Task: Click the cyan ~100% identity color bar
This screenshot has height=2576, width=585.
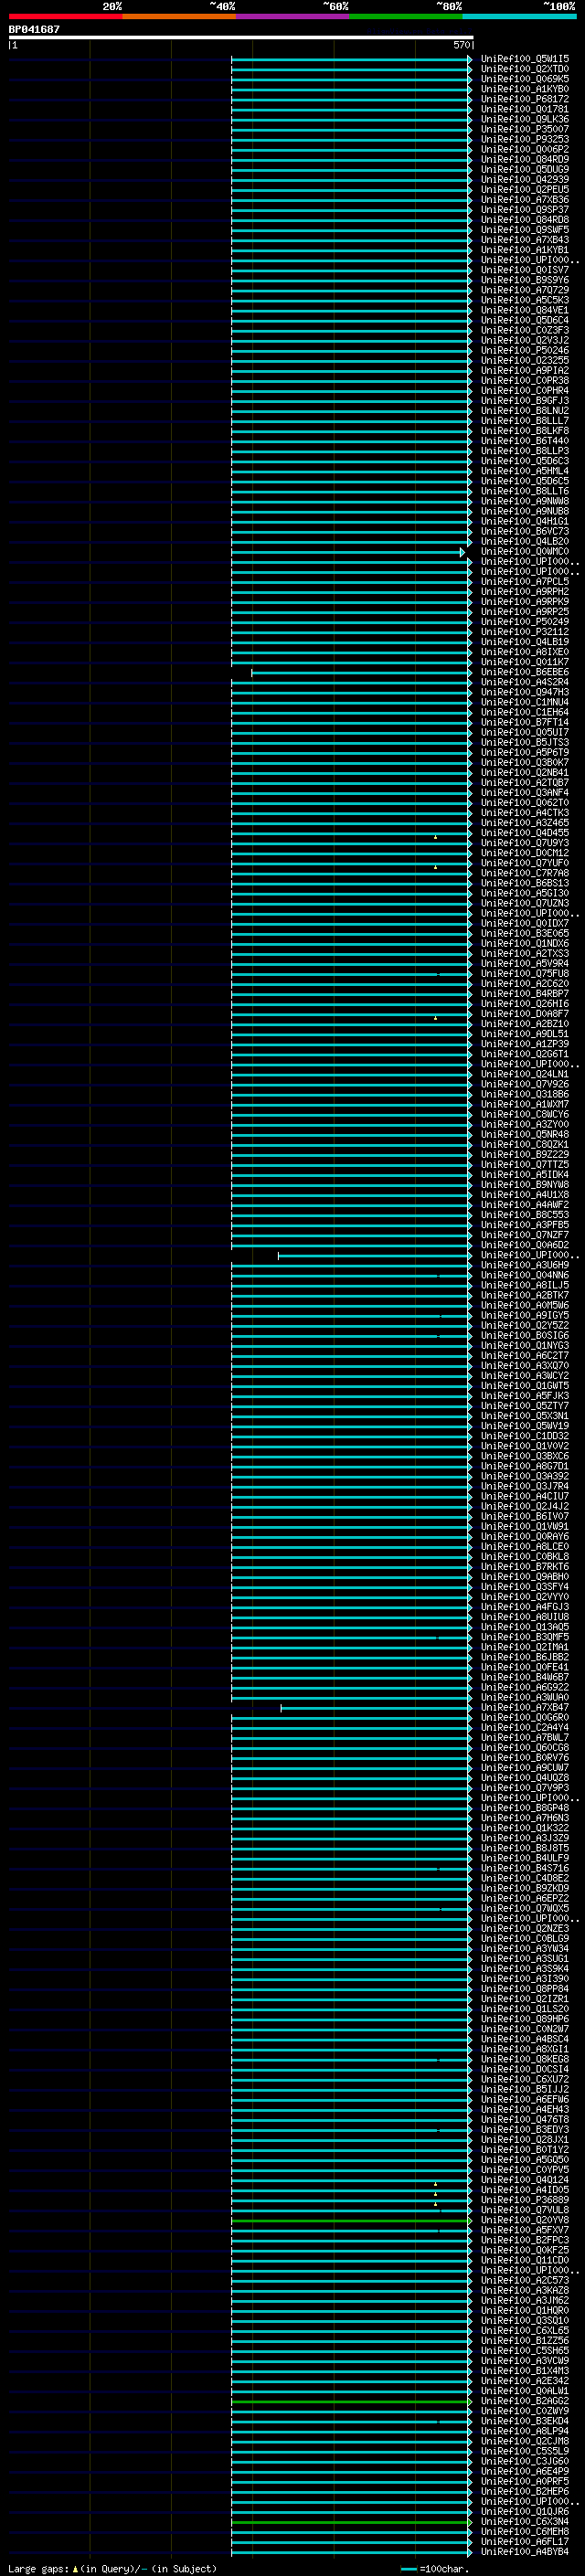Action: 519,16
